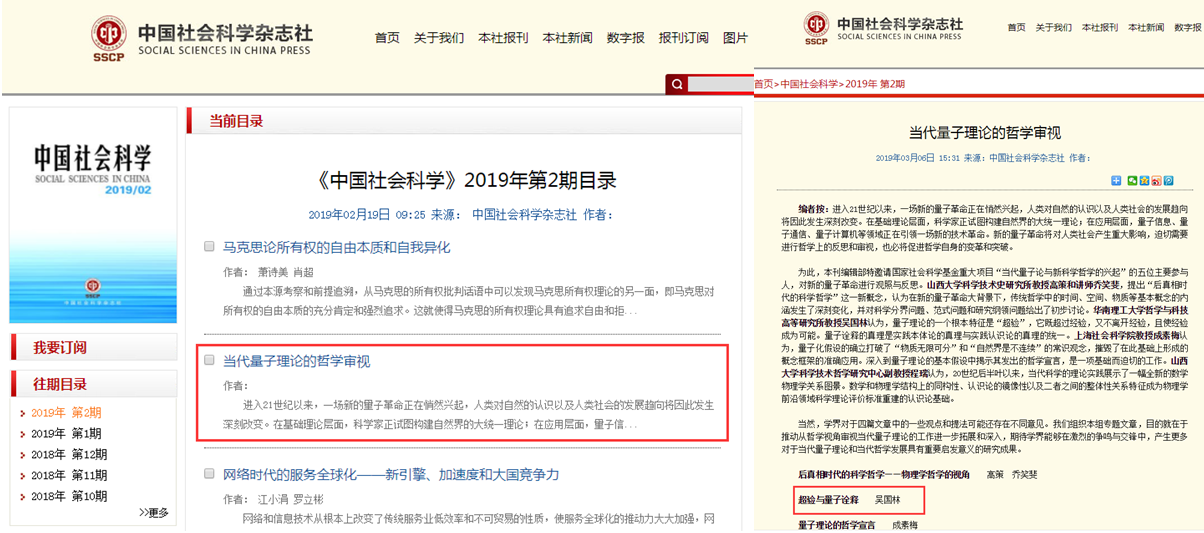The width and height of the screenshot is (1204, 533).
Task: Open the 报刊订阅 menu item
Action: coord(683,38)
